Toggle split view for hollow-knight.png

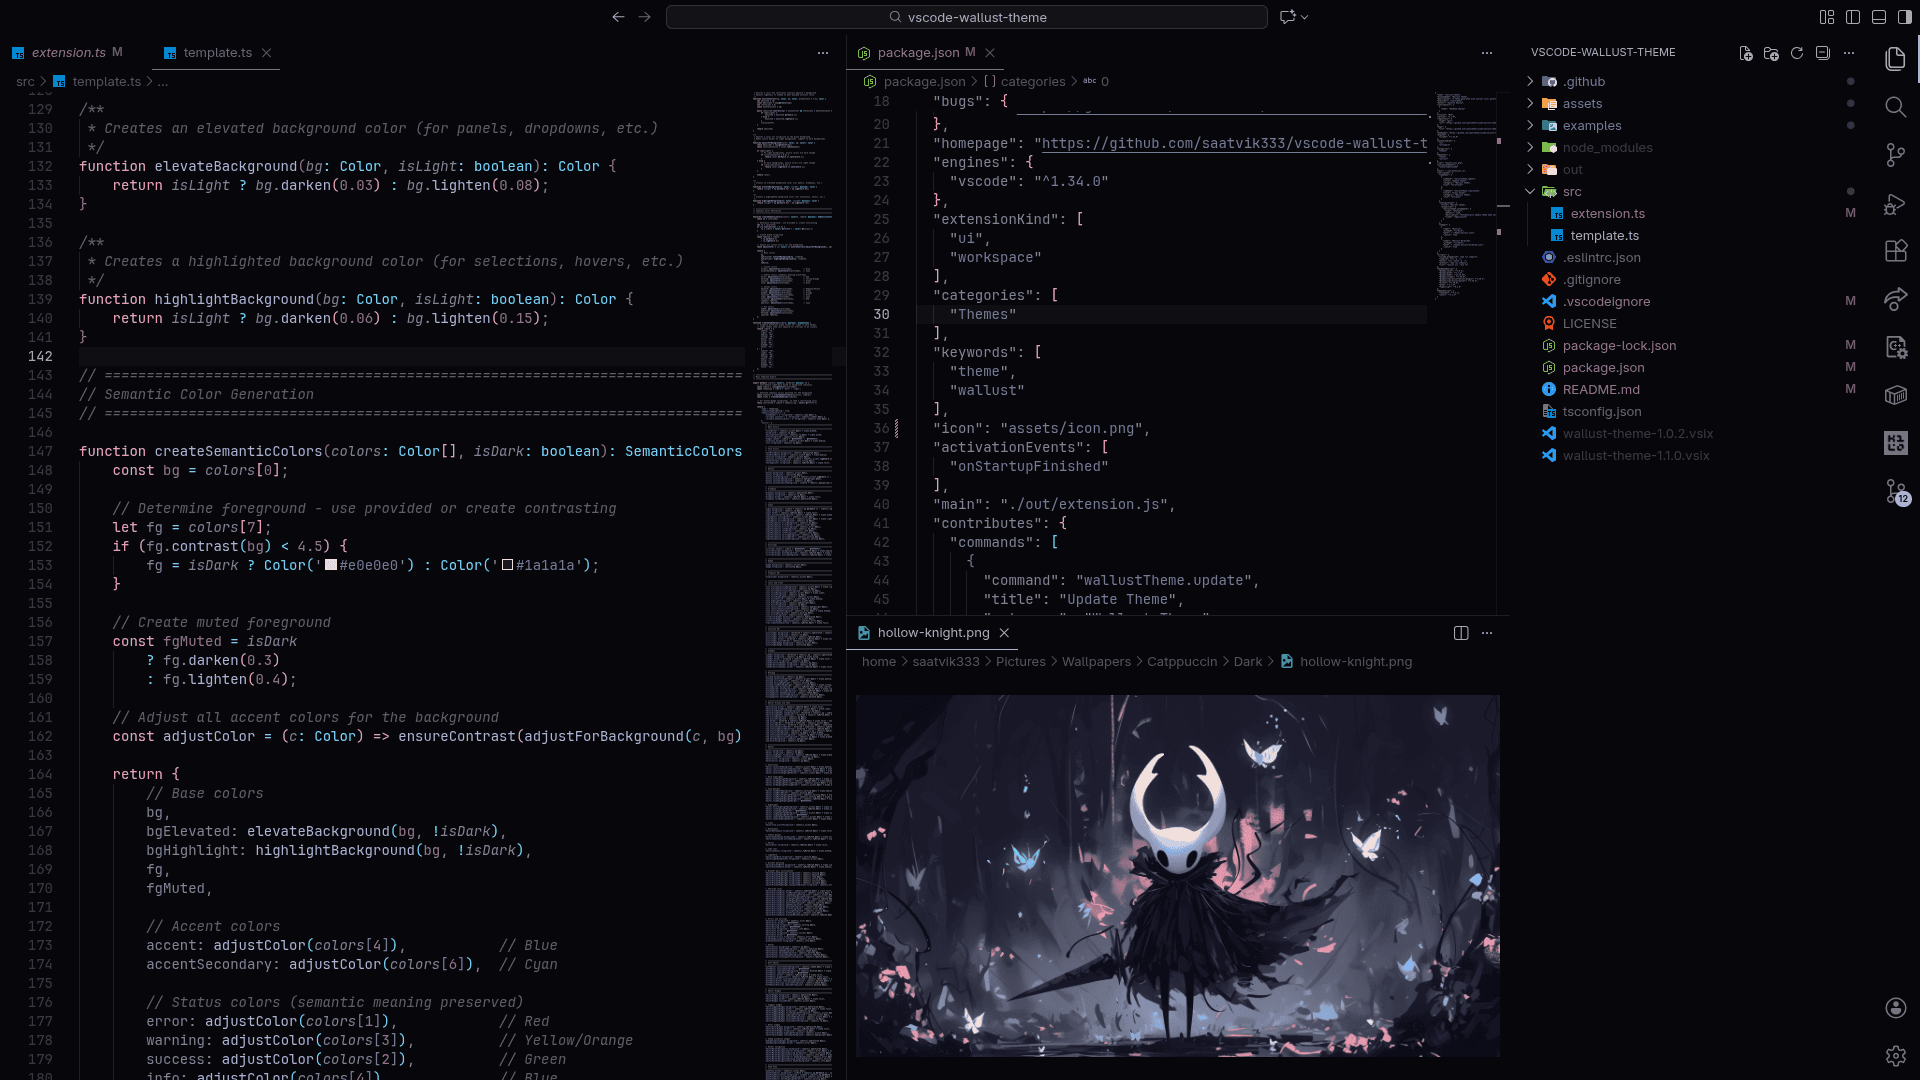click(x=1461, y=633)
